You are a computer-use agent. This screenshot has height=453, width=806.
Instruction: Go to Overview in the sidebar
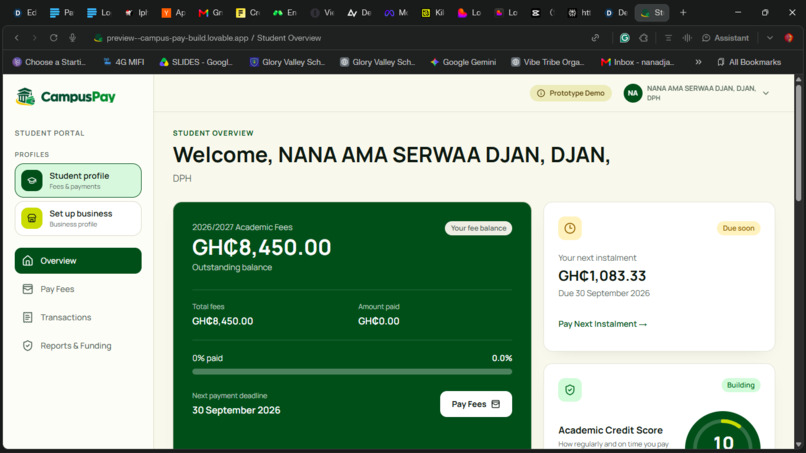(x=78, y=261)
